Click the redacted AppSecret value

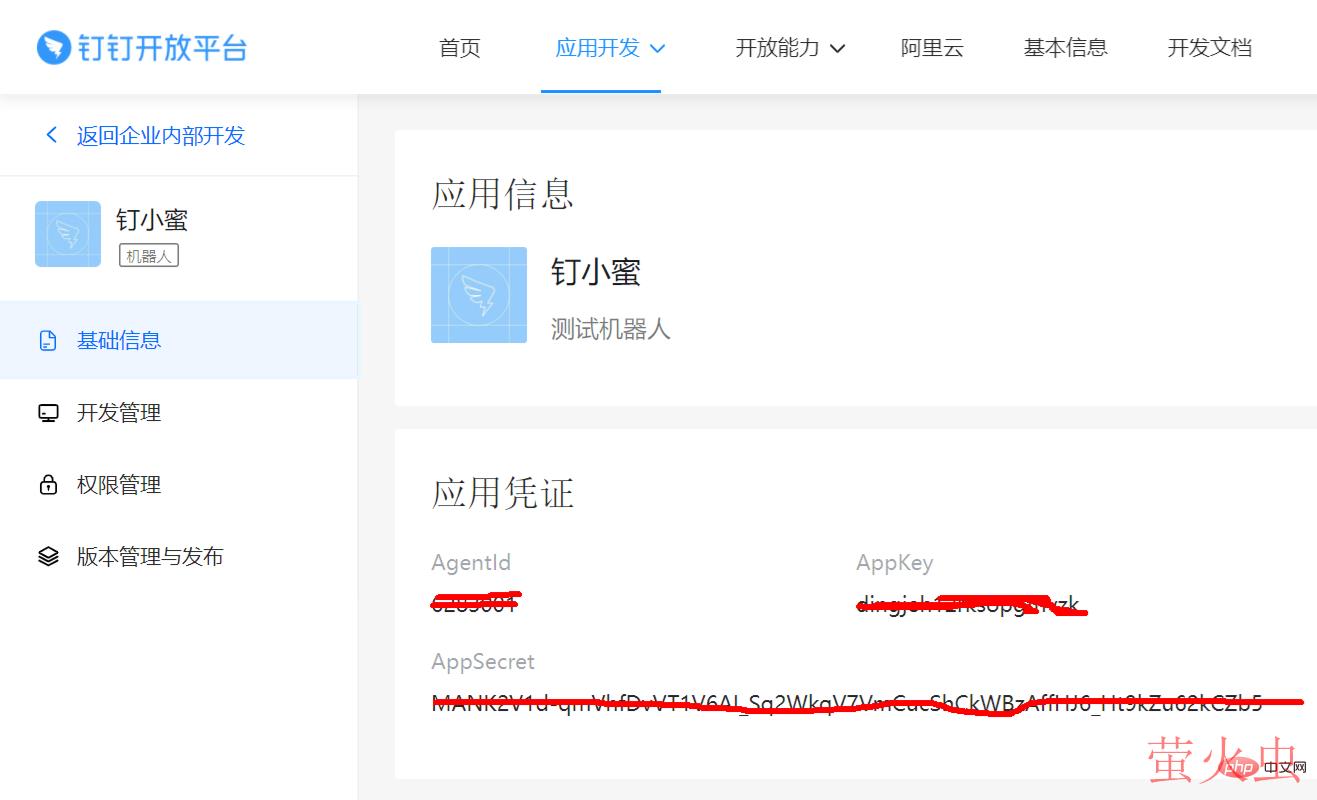tap(867, 703)
